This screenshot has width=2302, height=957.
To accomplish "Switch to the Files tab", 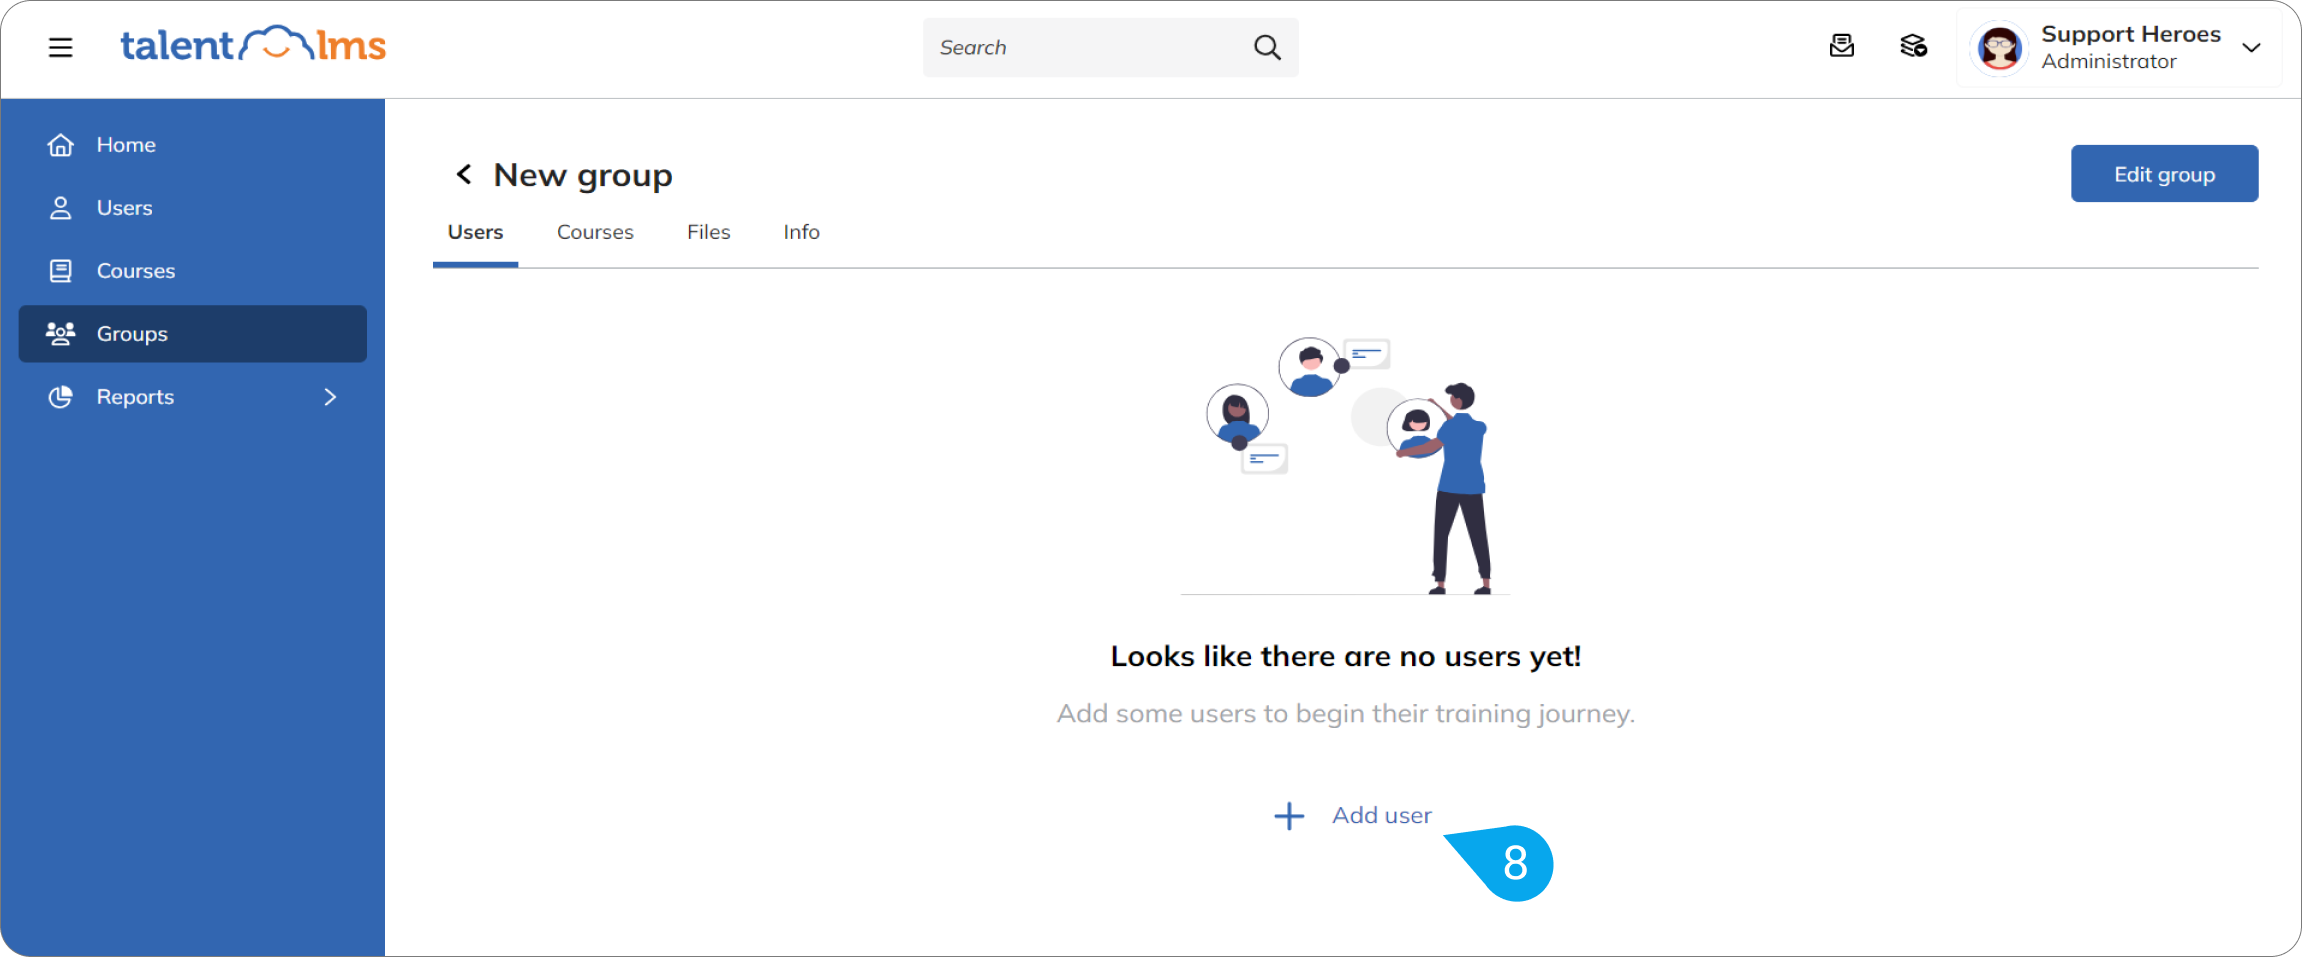I will coord(708,232).
